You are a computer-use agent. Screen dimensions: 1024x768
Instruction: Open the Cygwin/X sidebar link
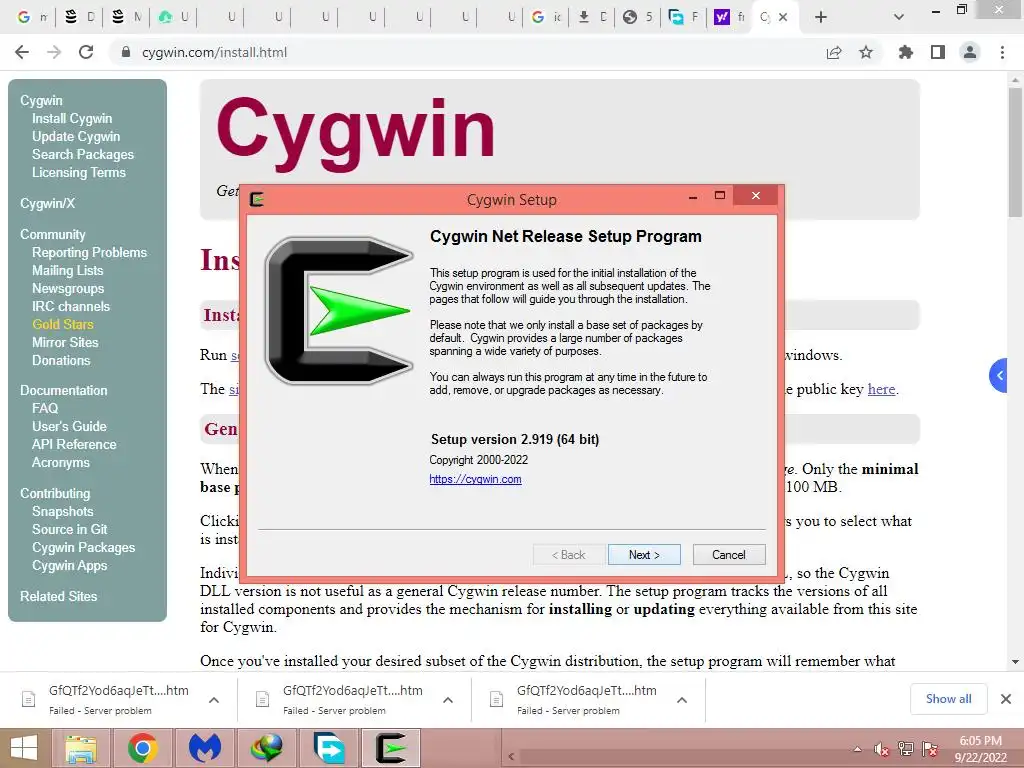click(x=47, y=203)
